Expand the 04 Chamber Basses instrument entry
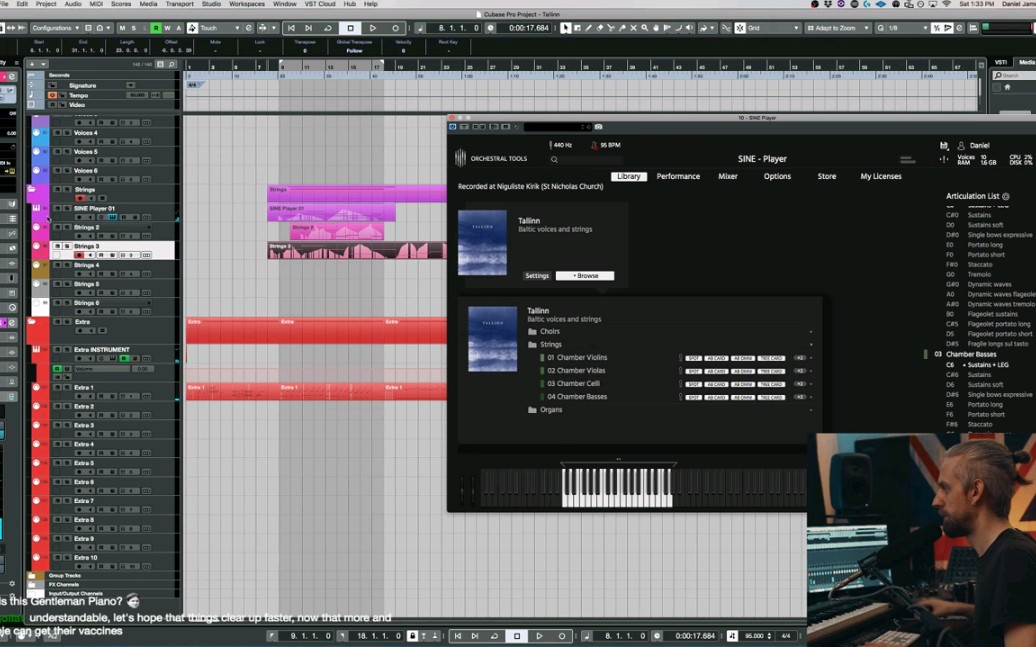Screen dimensions: 1036x647 (810, 397)
